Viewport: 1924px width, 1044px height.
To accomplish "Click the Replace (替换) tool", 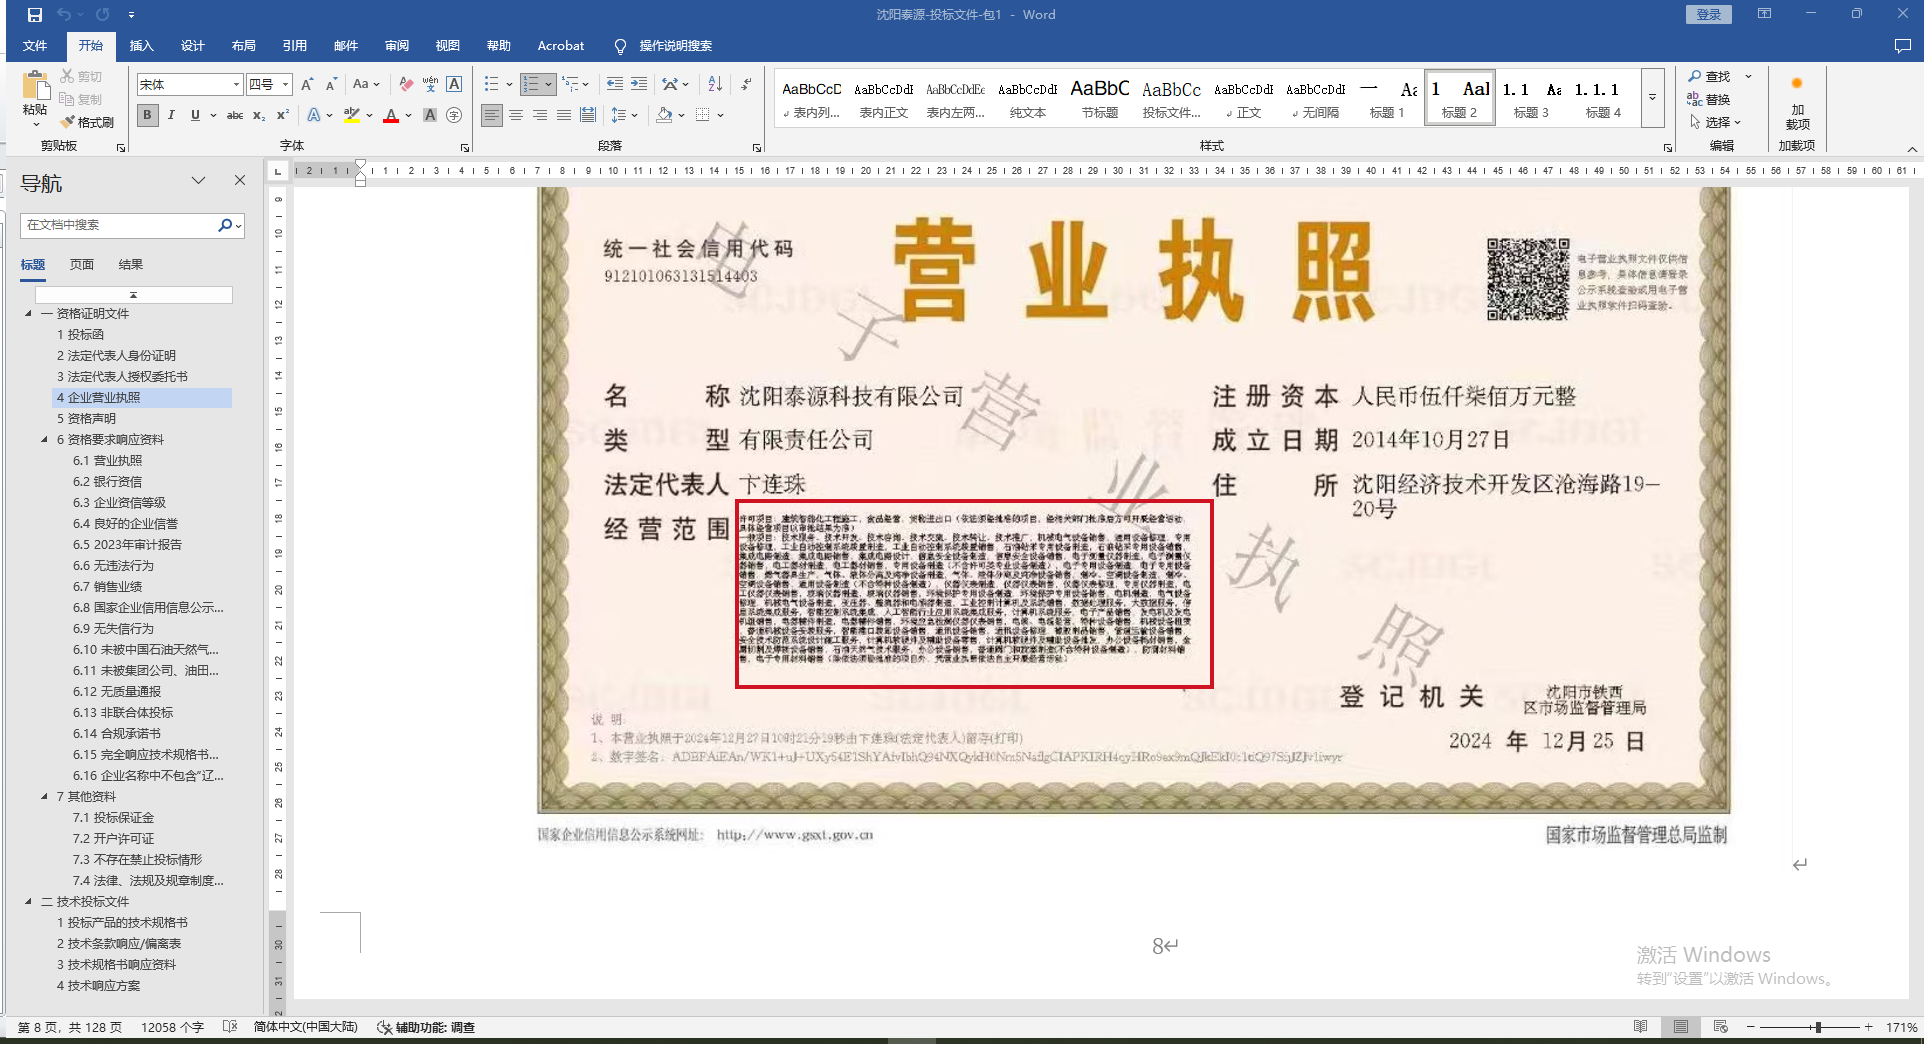I will (1709, 100).
